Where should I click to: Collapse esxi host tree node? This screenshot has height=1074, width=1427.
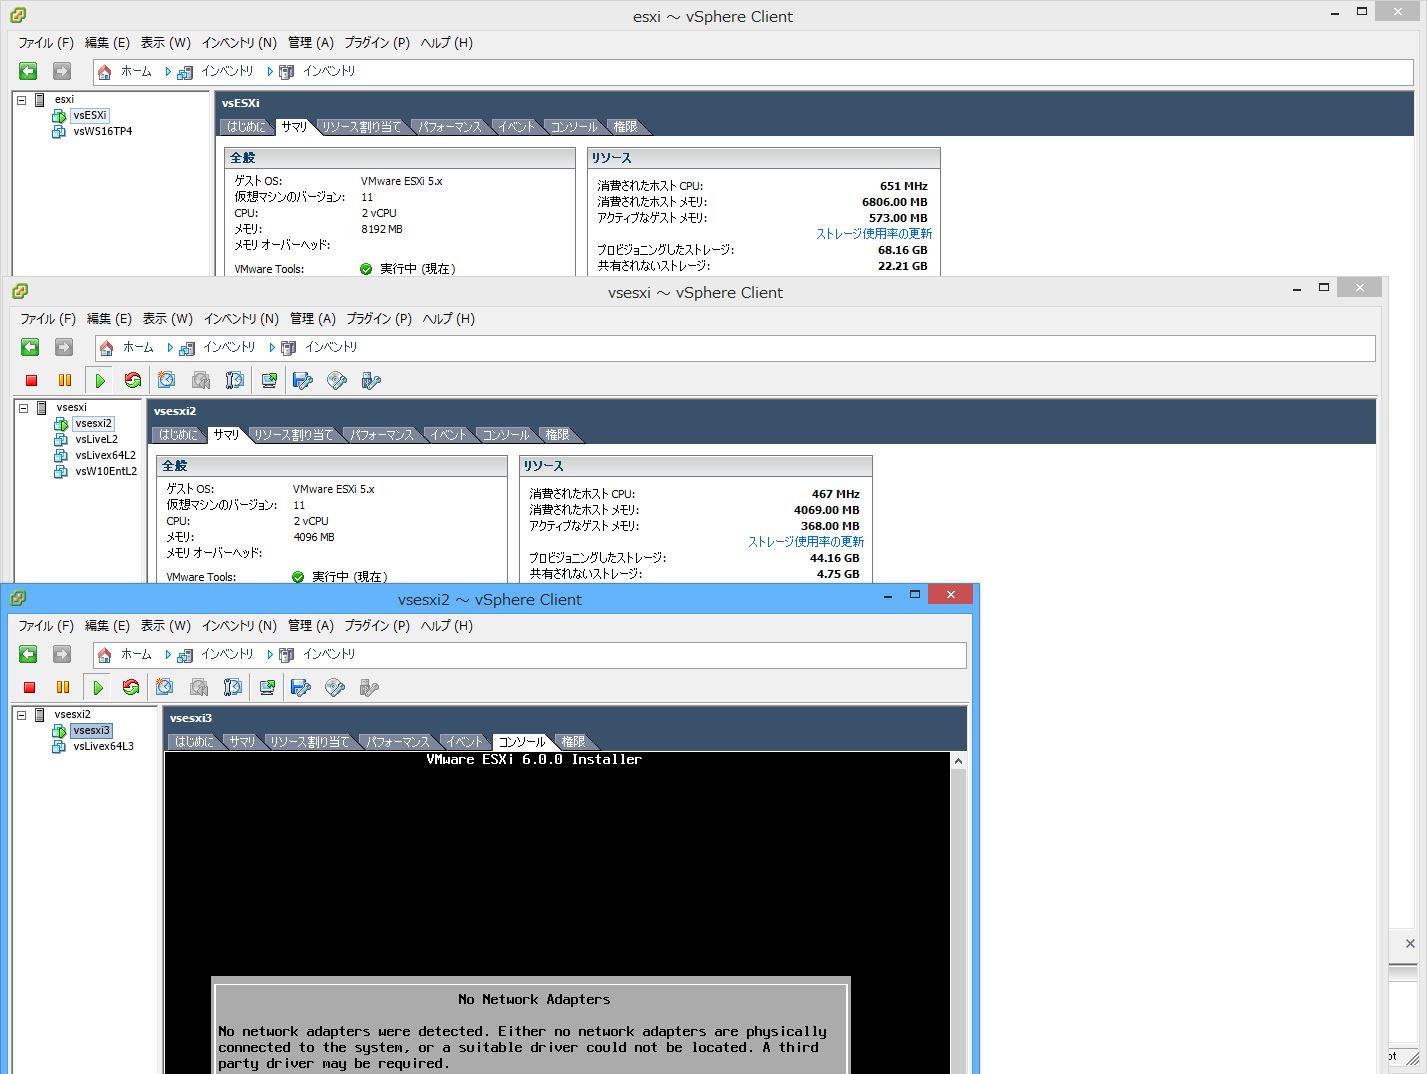click(21, 100)
